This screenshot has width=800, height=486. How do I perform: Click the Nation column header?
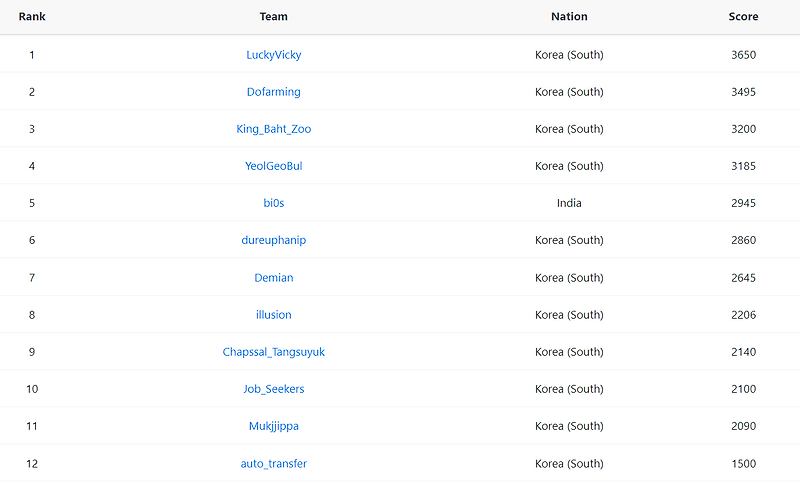point(569,17)
